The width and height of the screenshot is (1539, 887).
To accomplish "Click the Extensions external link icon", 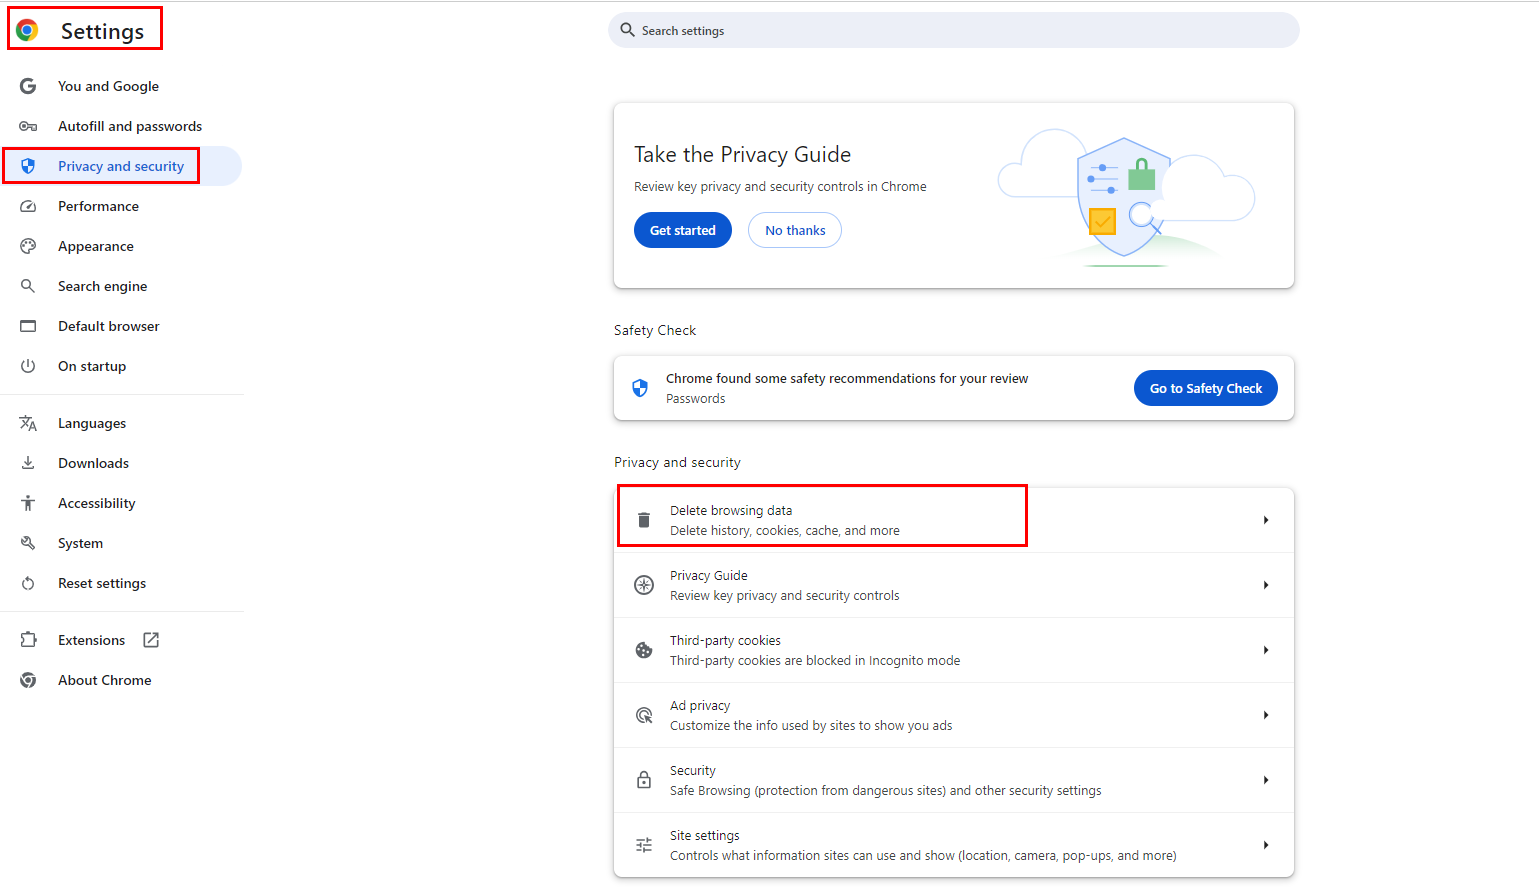I will coord(151,640).
